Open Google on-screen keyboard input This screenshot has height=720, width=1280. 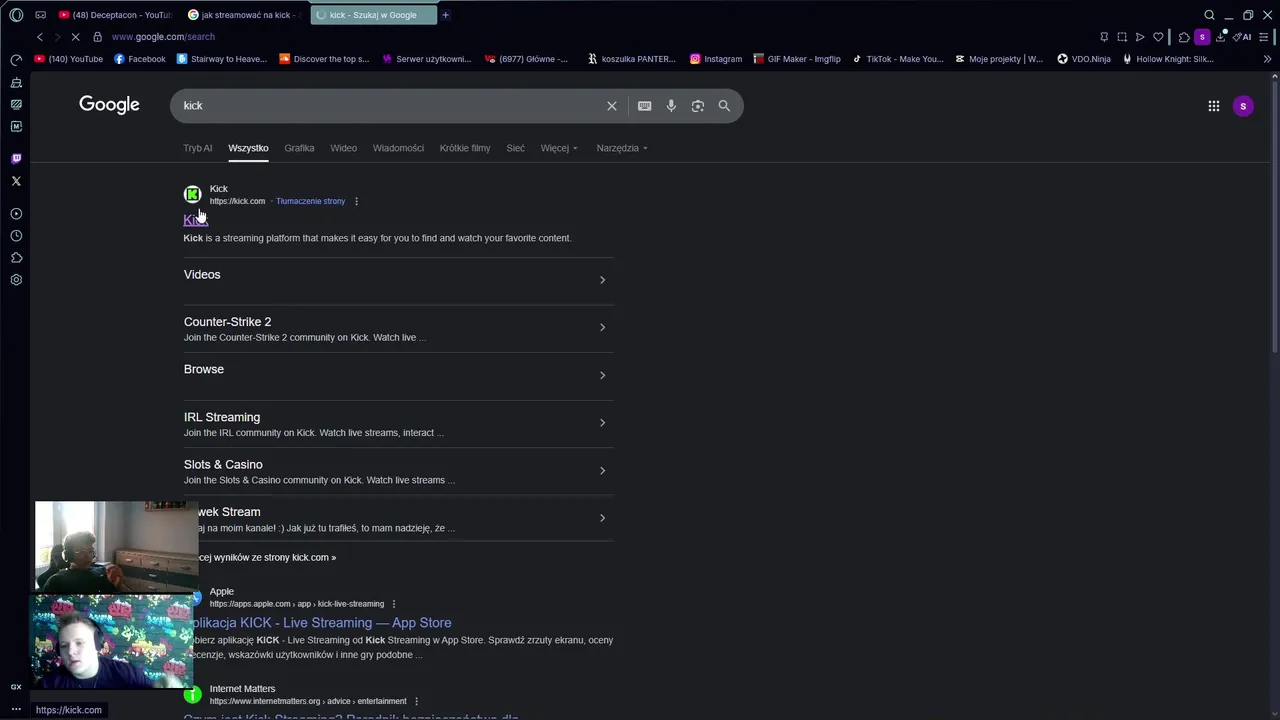pyautogui.click(x=645, y=106)
